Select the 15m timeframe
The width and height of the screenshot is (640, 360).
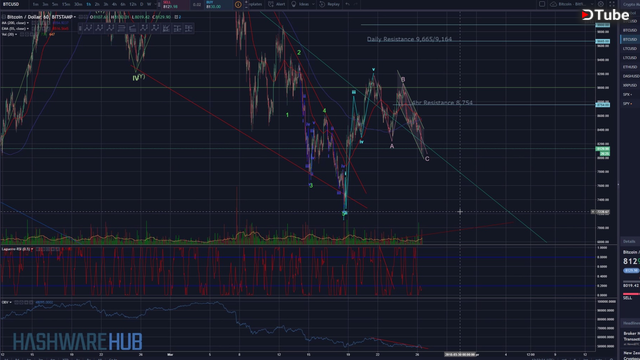pyautogui.click(x=66, y=4)
